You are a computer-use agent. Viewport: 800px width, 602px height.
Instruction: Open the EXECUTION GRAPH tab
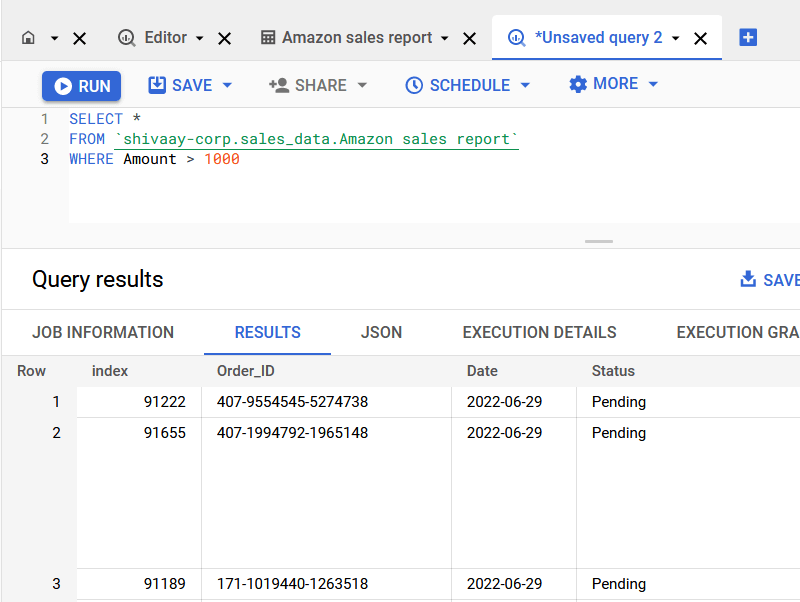tap(737, 332)
